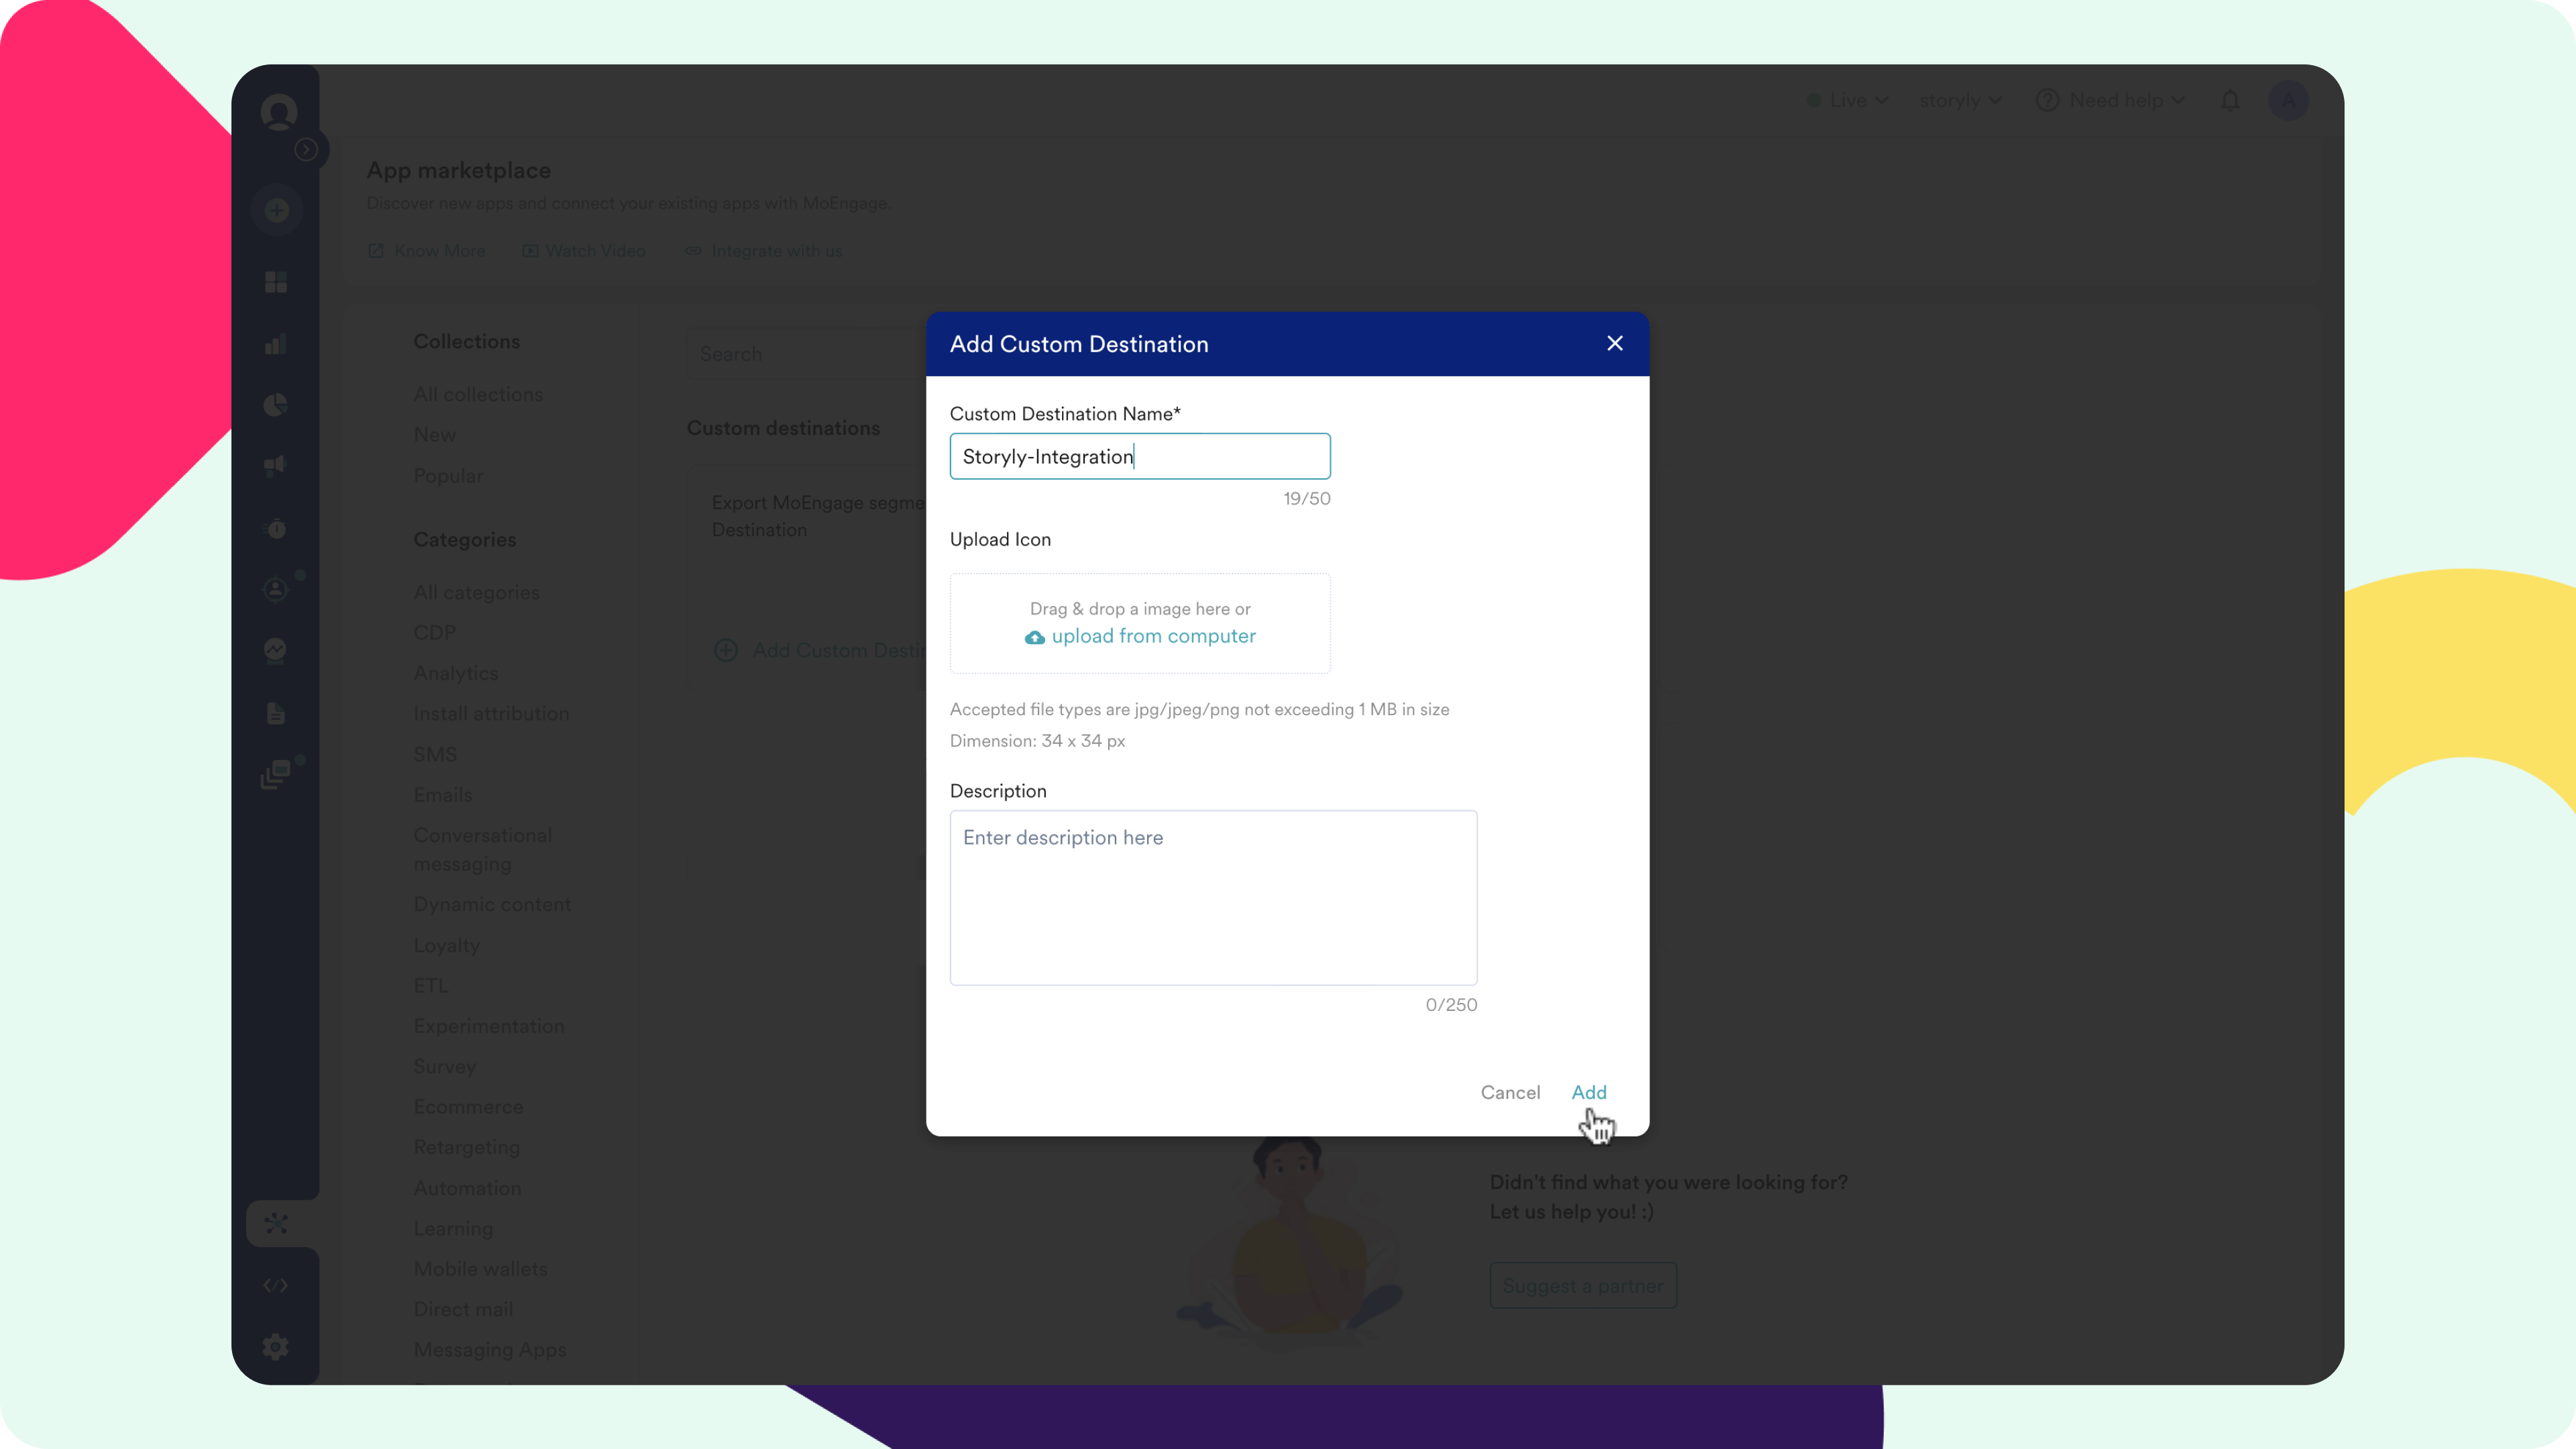Select the Analytics category
This screenshot has height=1449, width=2576.
pos(456,673)
